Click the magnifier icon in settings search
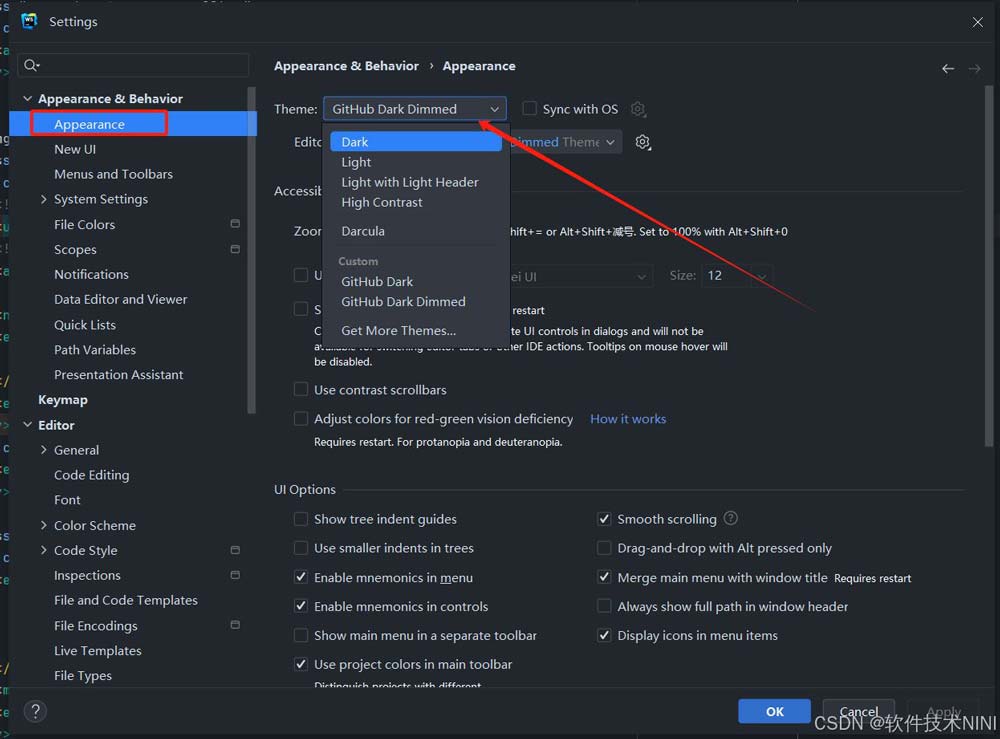1000x739 pixels. (x=32, y=66)
